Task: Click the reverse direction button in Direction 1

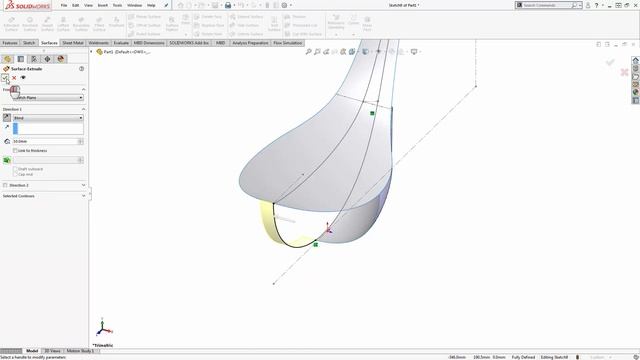Action: click(7, 118)
